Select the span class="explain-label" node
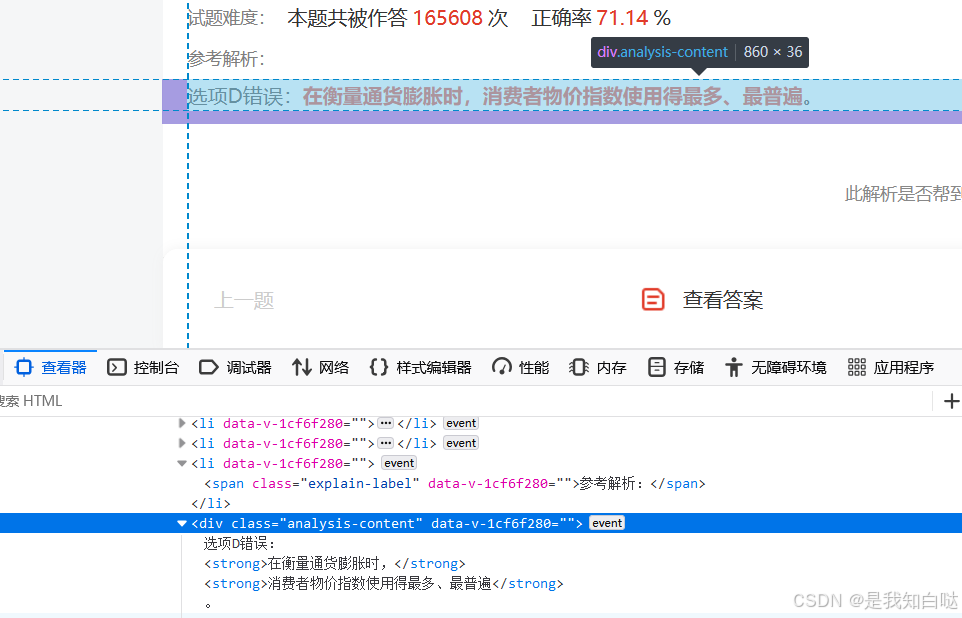962x618 pixels. [455, 484]
